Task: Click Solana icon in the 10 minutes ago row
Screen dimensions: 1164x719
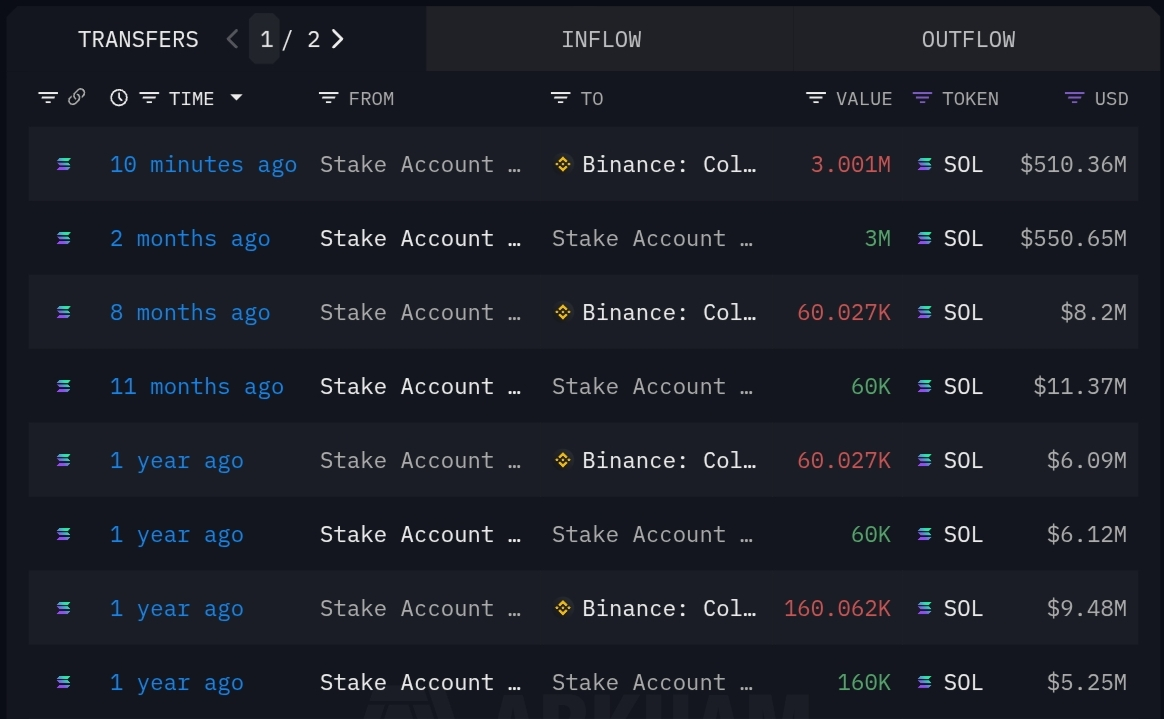Action: coord(64,164)
